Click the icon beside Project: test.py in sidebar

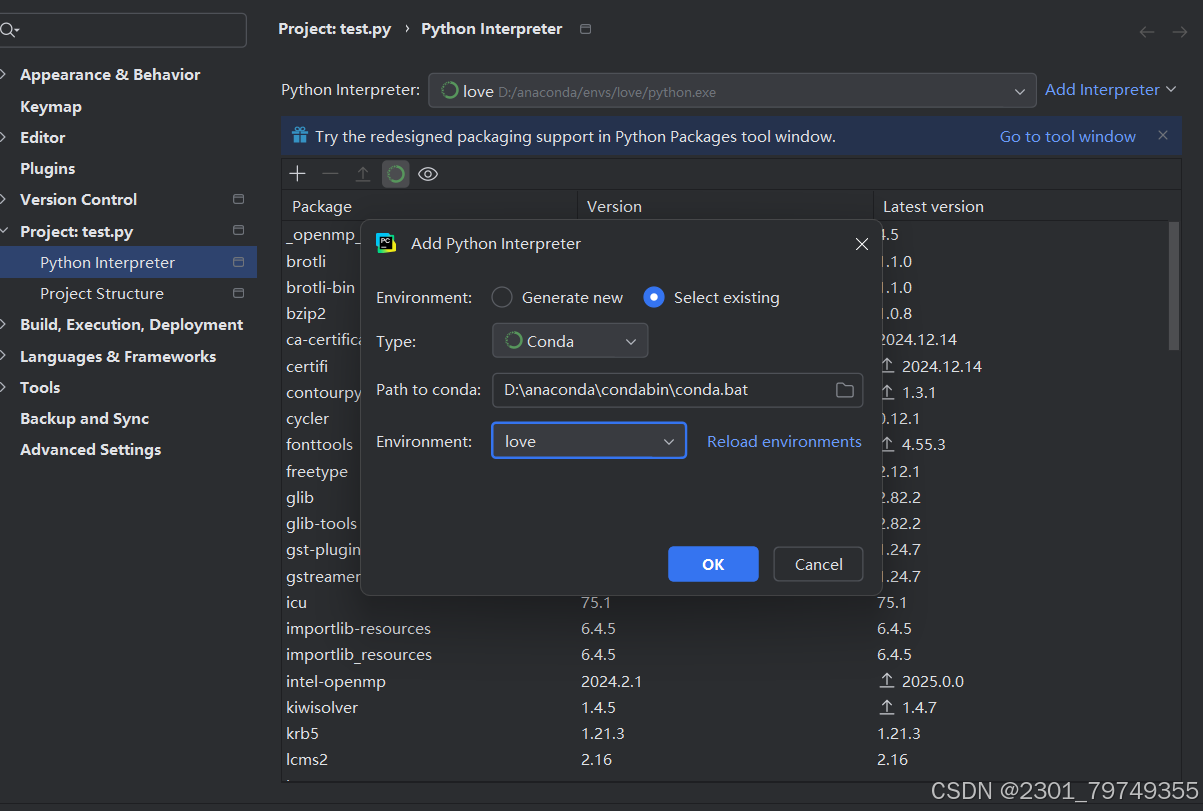(x=238, y=230)
